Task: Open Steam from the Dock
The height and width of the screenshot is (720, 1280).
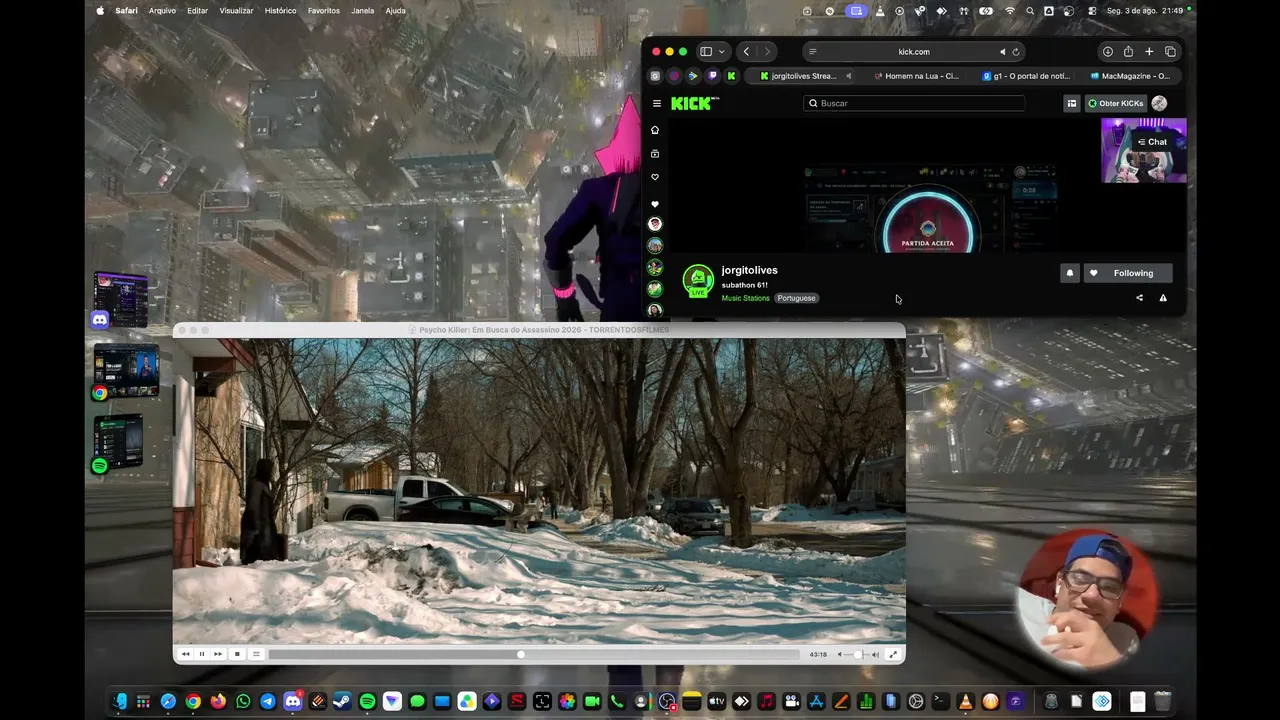Action: coord(342,702)
